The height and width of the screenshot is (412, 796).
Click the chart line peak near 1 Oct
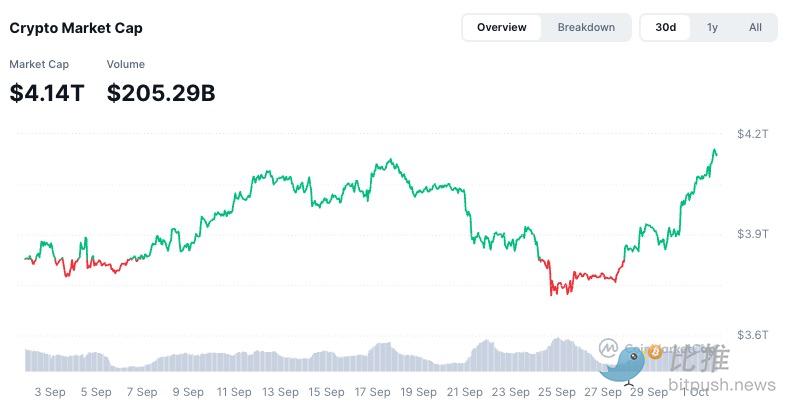714,151
